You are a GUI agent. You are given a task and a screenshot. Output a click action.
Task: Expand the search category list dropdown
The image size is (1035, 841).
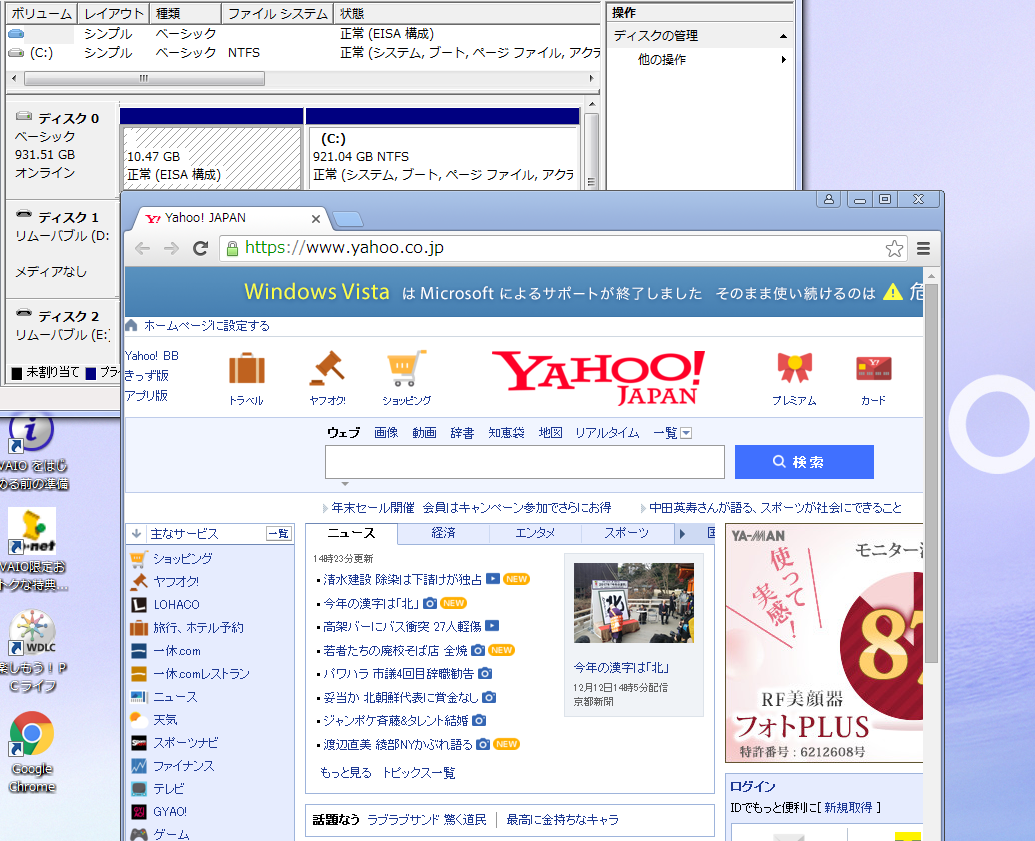coord(686,433)
